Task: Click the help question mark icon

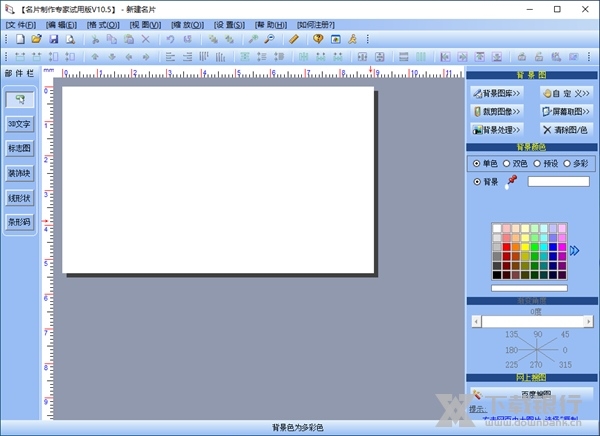Action: 318,39
